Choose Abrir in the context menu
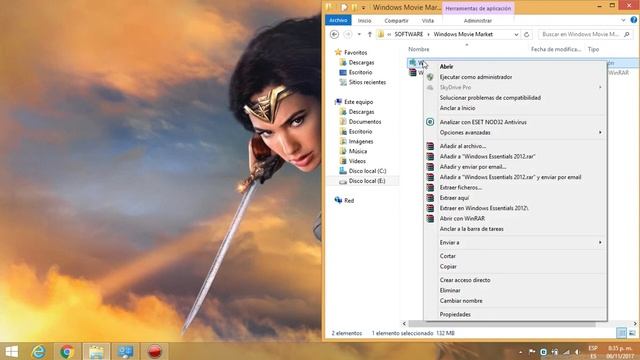This screenshot has height=360, width=640. point(515,67)
